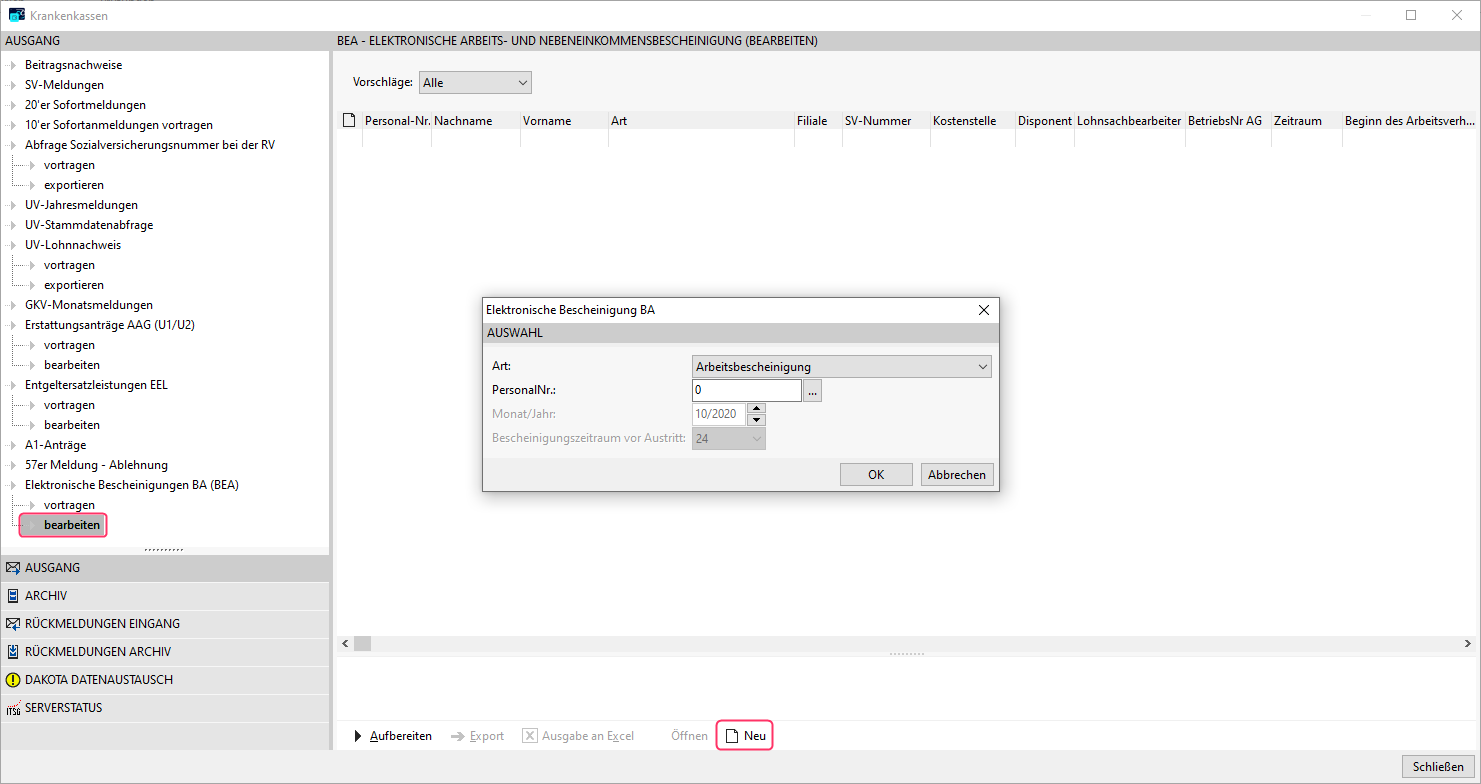This screenshot has height=784, width=1481.
Task: Sort by Filiale column header
Action: click(x=818, y=121)
